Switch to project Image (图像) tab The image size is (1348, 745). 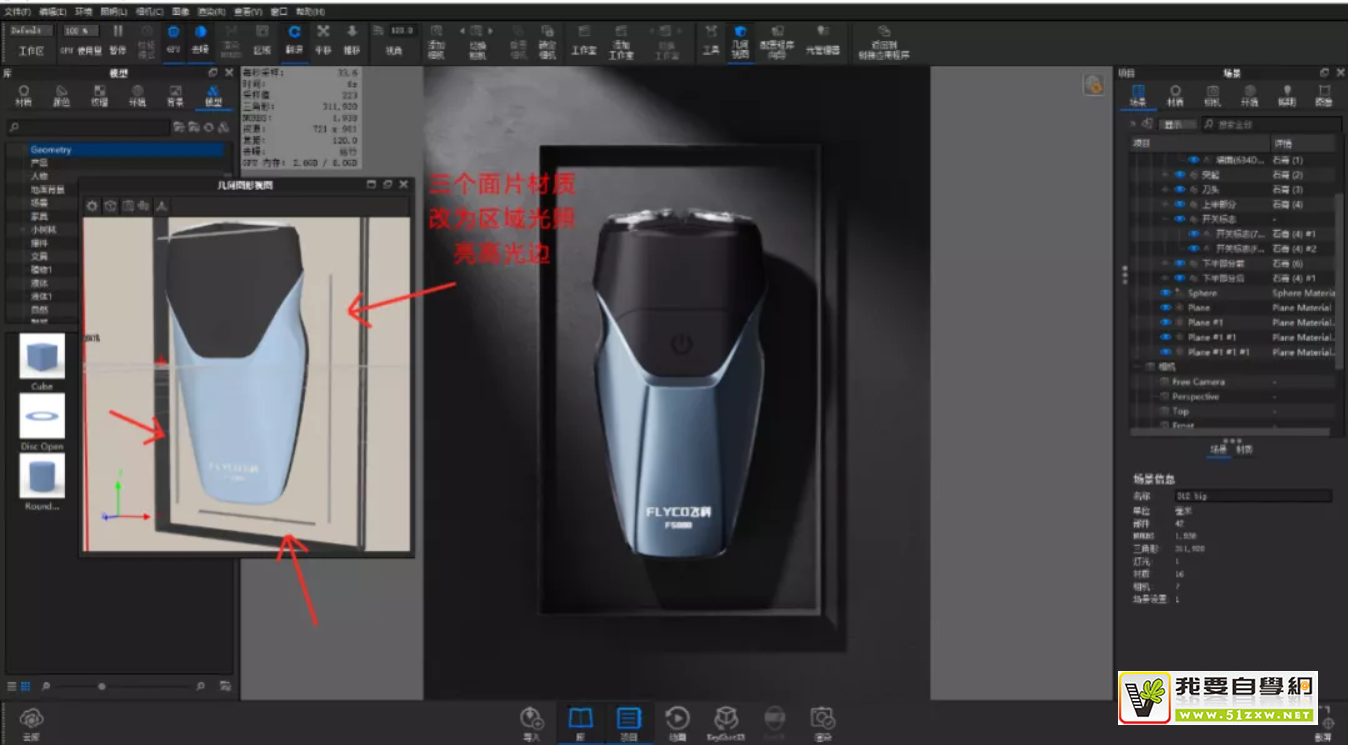(1324, 95)
